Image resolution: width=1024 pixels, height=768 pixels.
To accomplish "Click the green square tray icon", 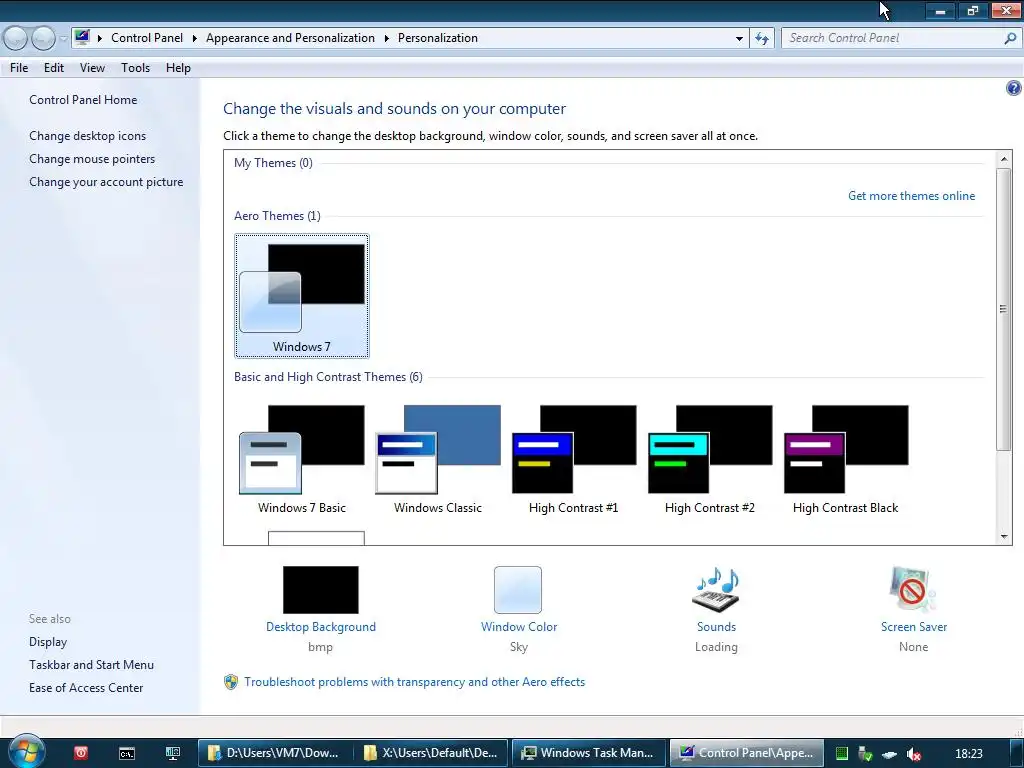I will (842, 754).
